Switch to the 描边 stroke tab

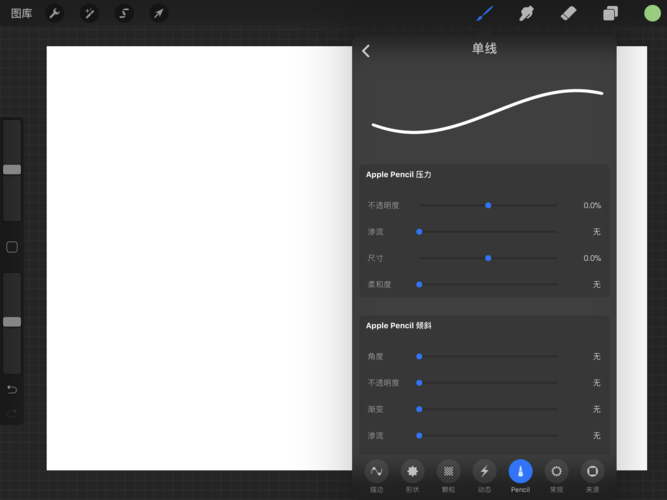pos(376,477)
